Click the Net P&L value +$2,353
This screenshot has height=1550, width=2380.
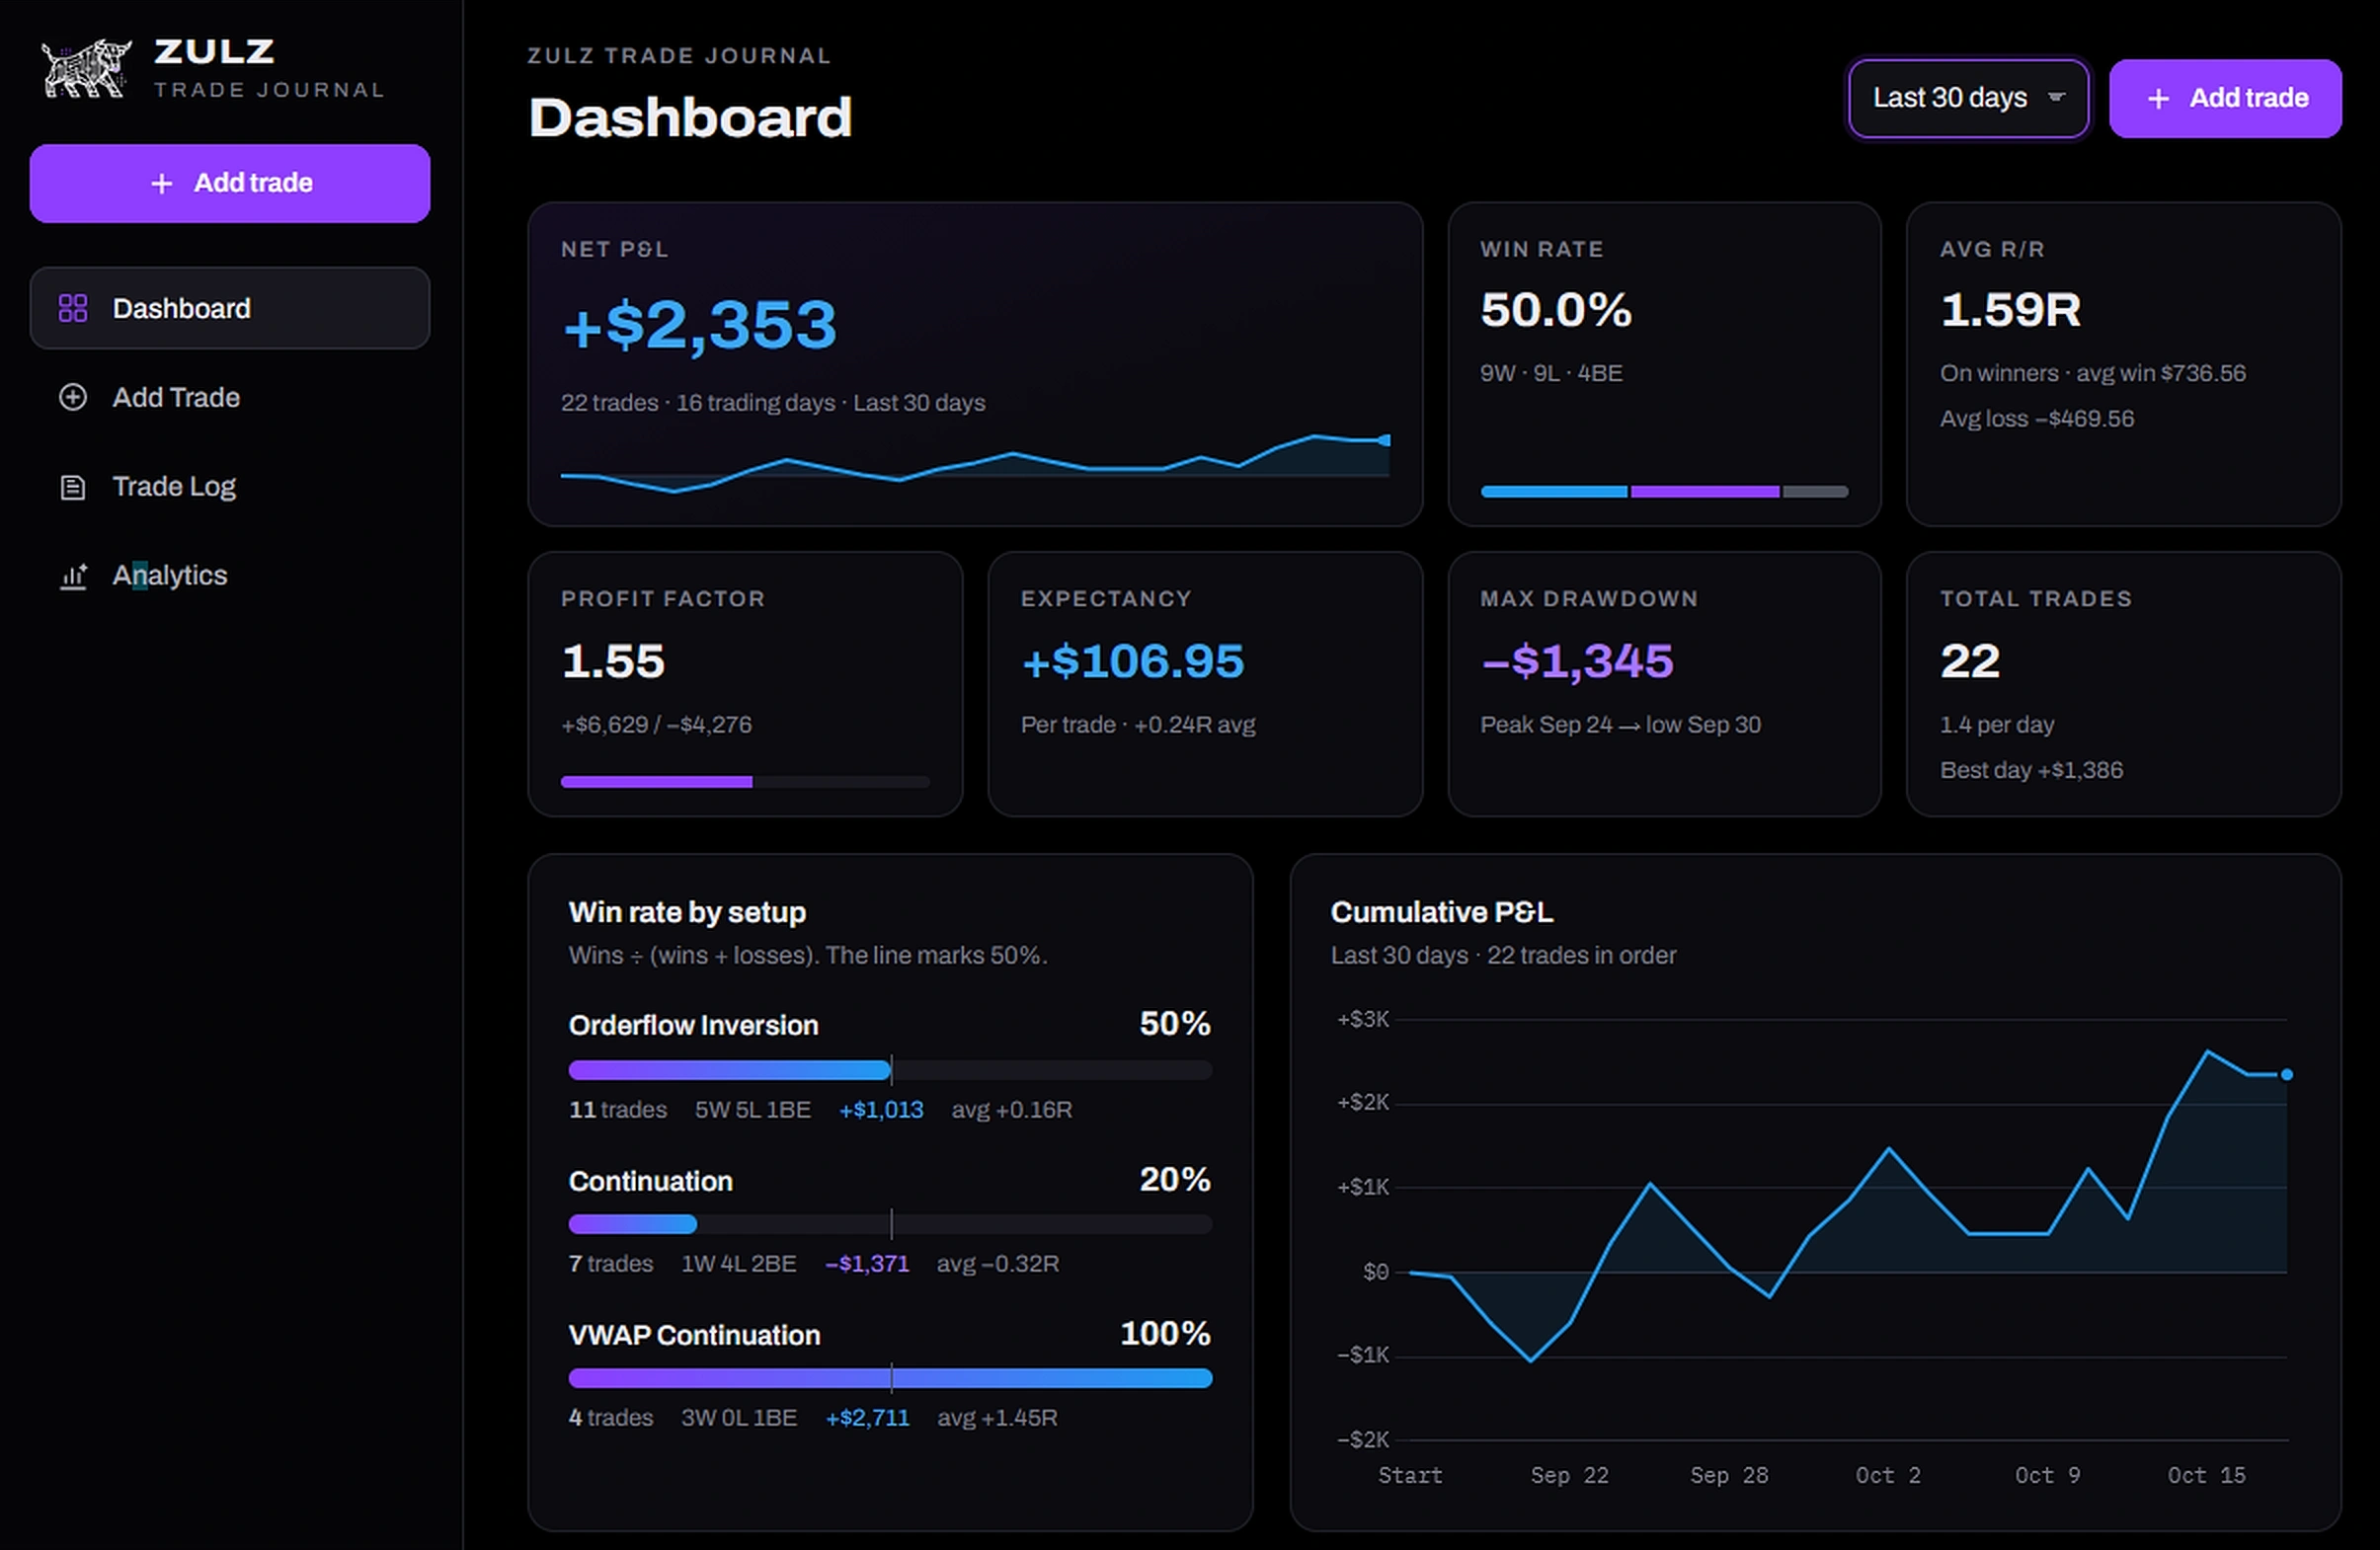coord(700,325)
